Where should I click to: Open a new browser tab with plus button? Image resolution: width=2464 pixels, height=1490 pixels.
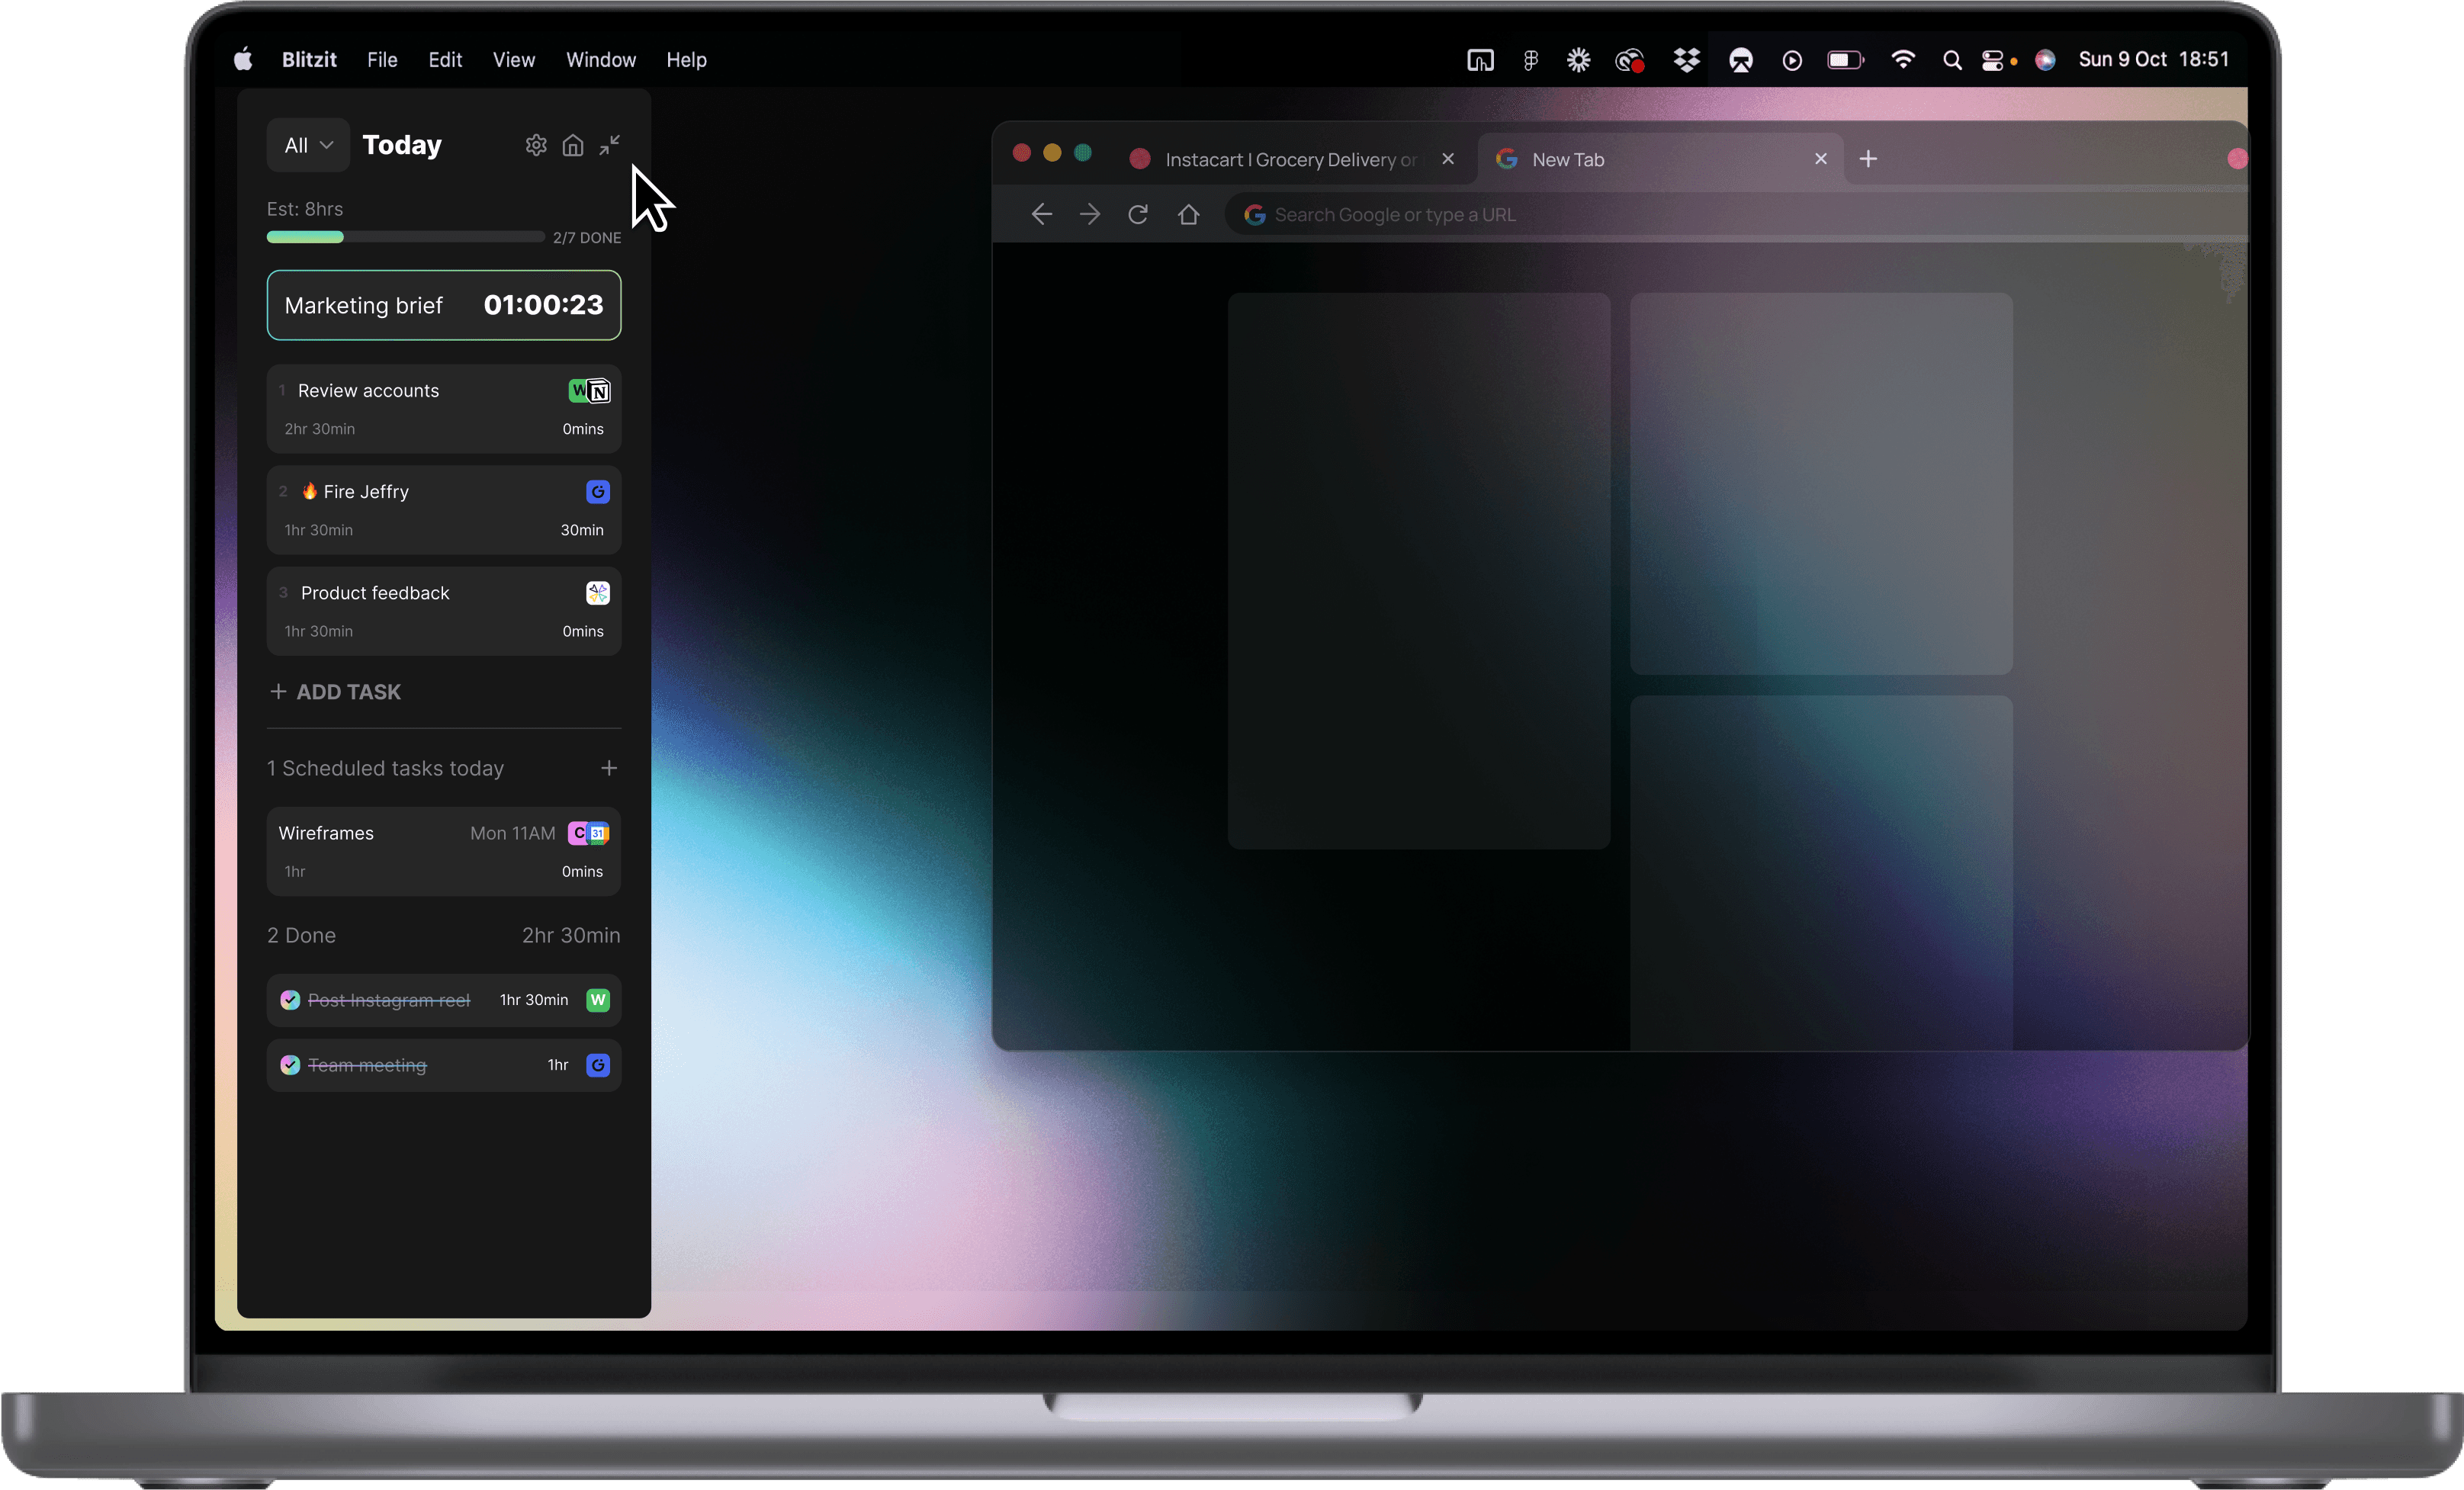pos(1868,159)
